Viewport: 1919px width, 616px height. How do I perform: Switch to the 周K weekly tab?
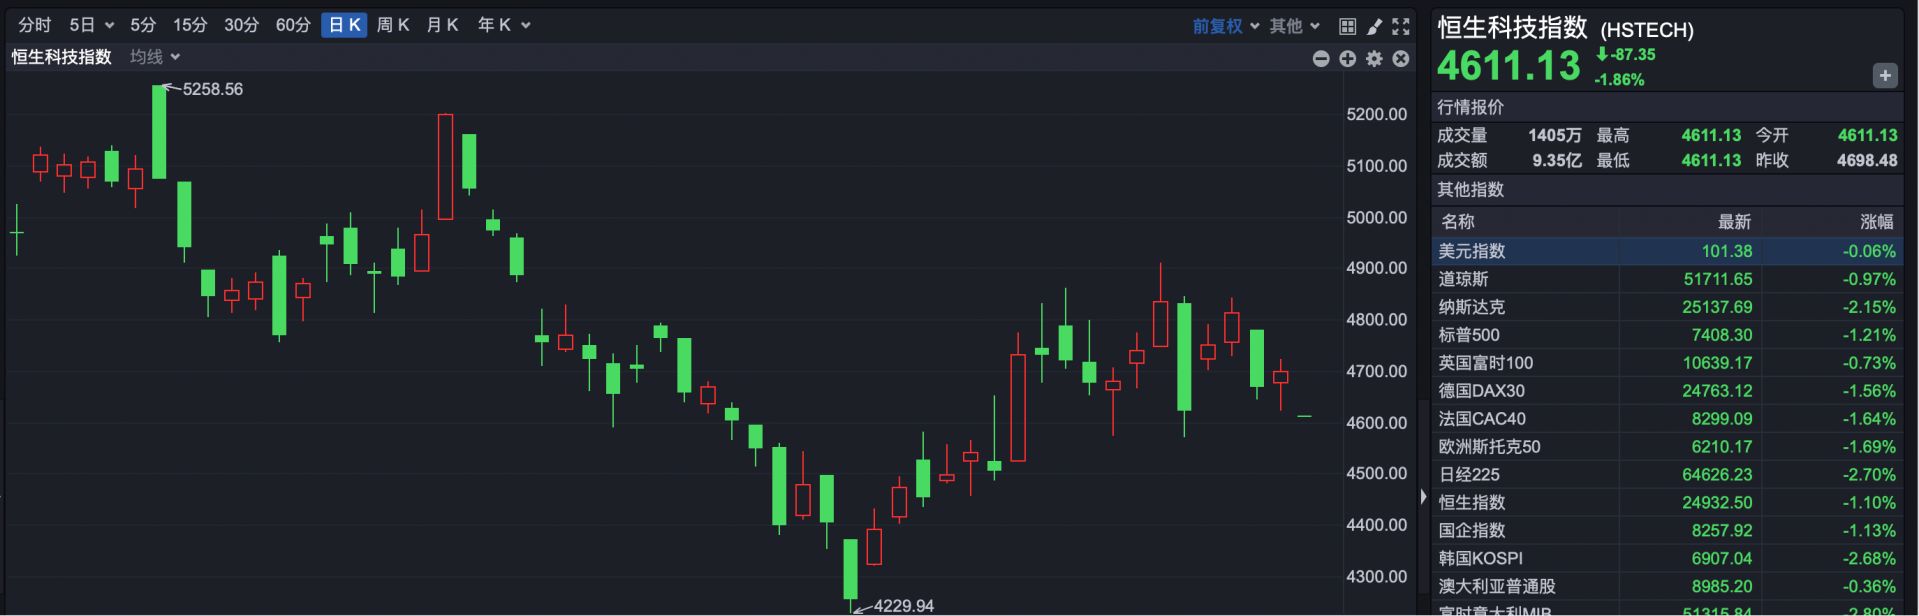tap(393, 25)
